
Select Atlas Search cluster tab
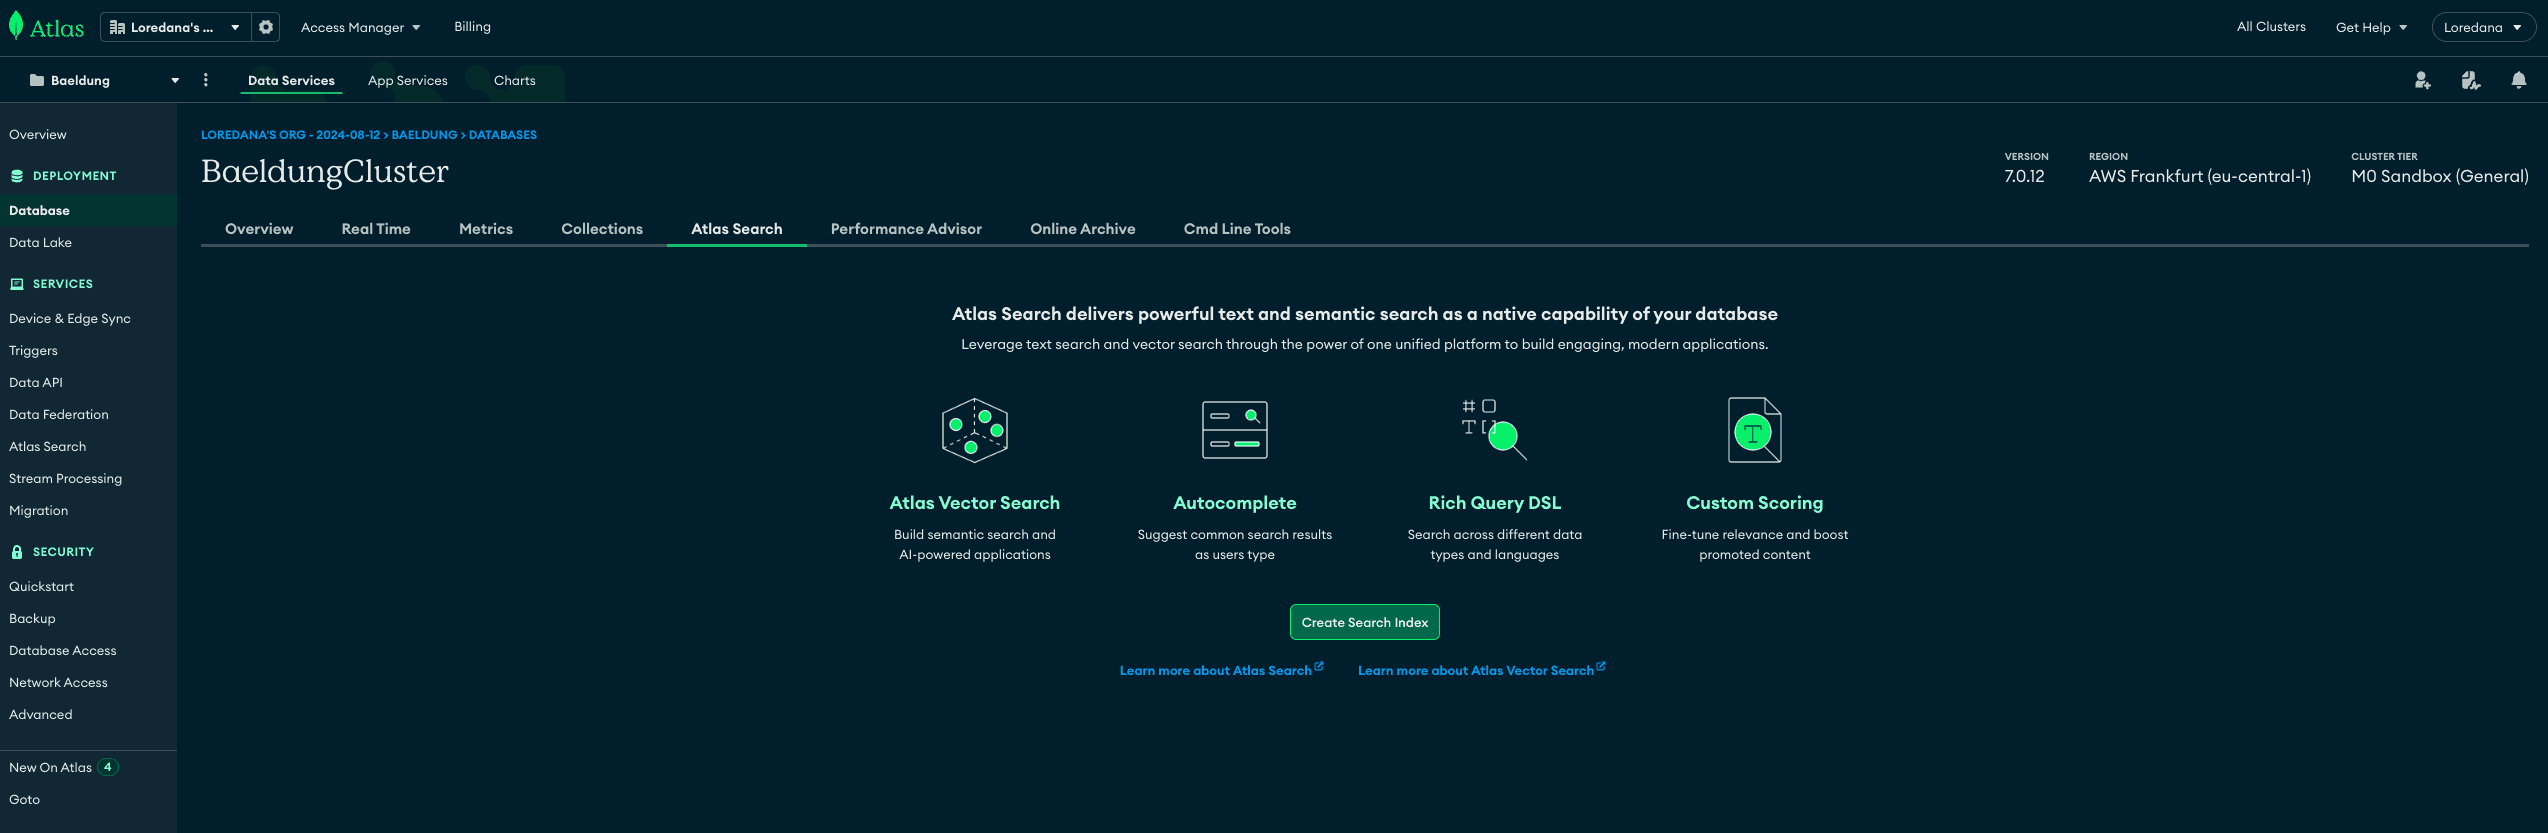coord(737,229)
